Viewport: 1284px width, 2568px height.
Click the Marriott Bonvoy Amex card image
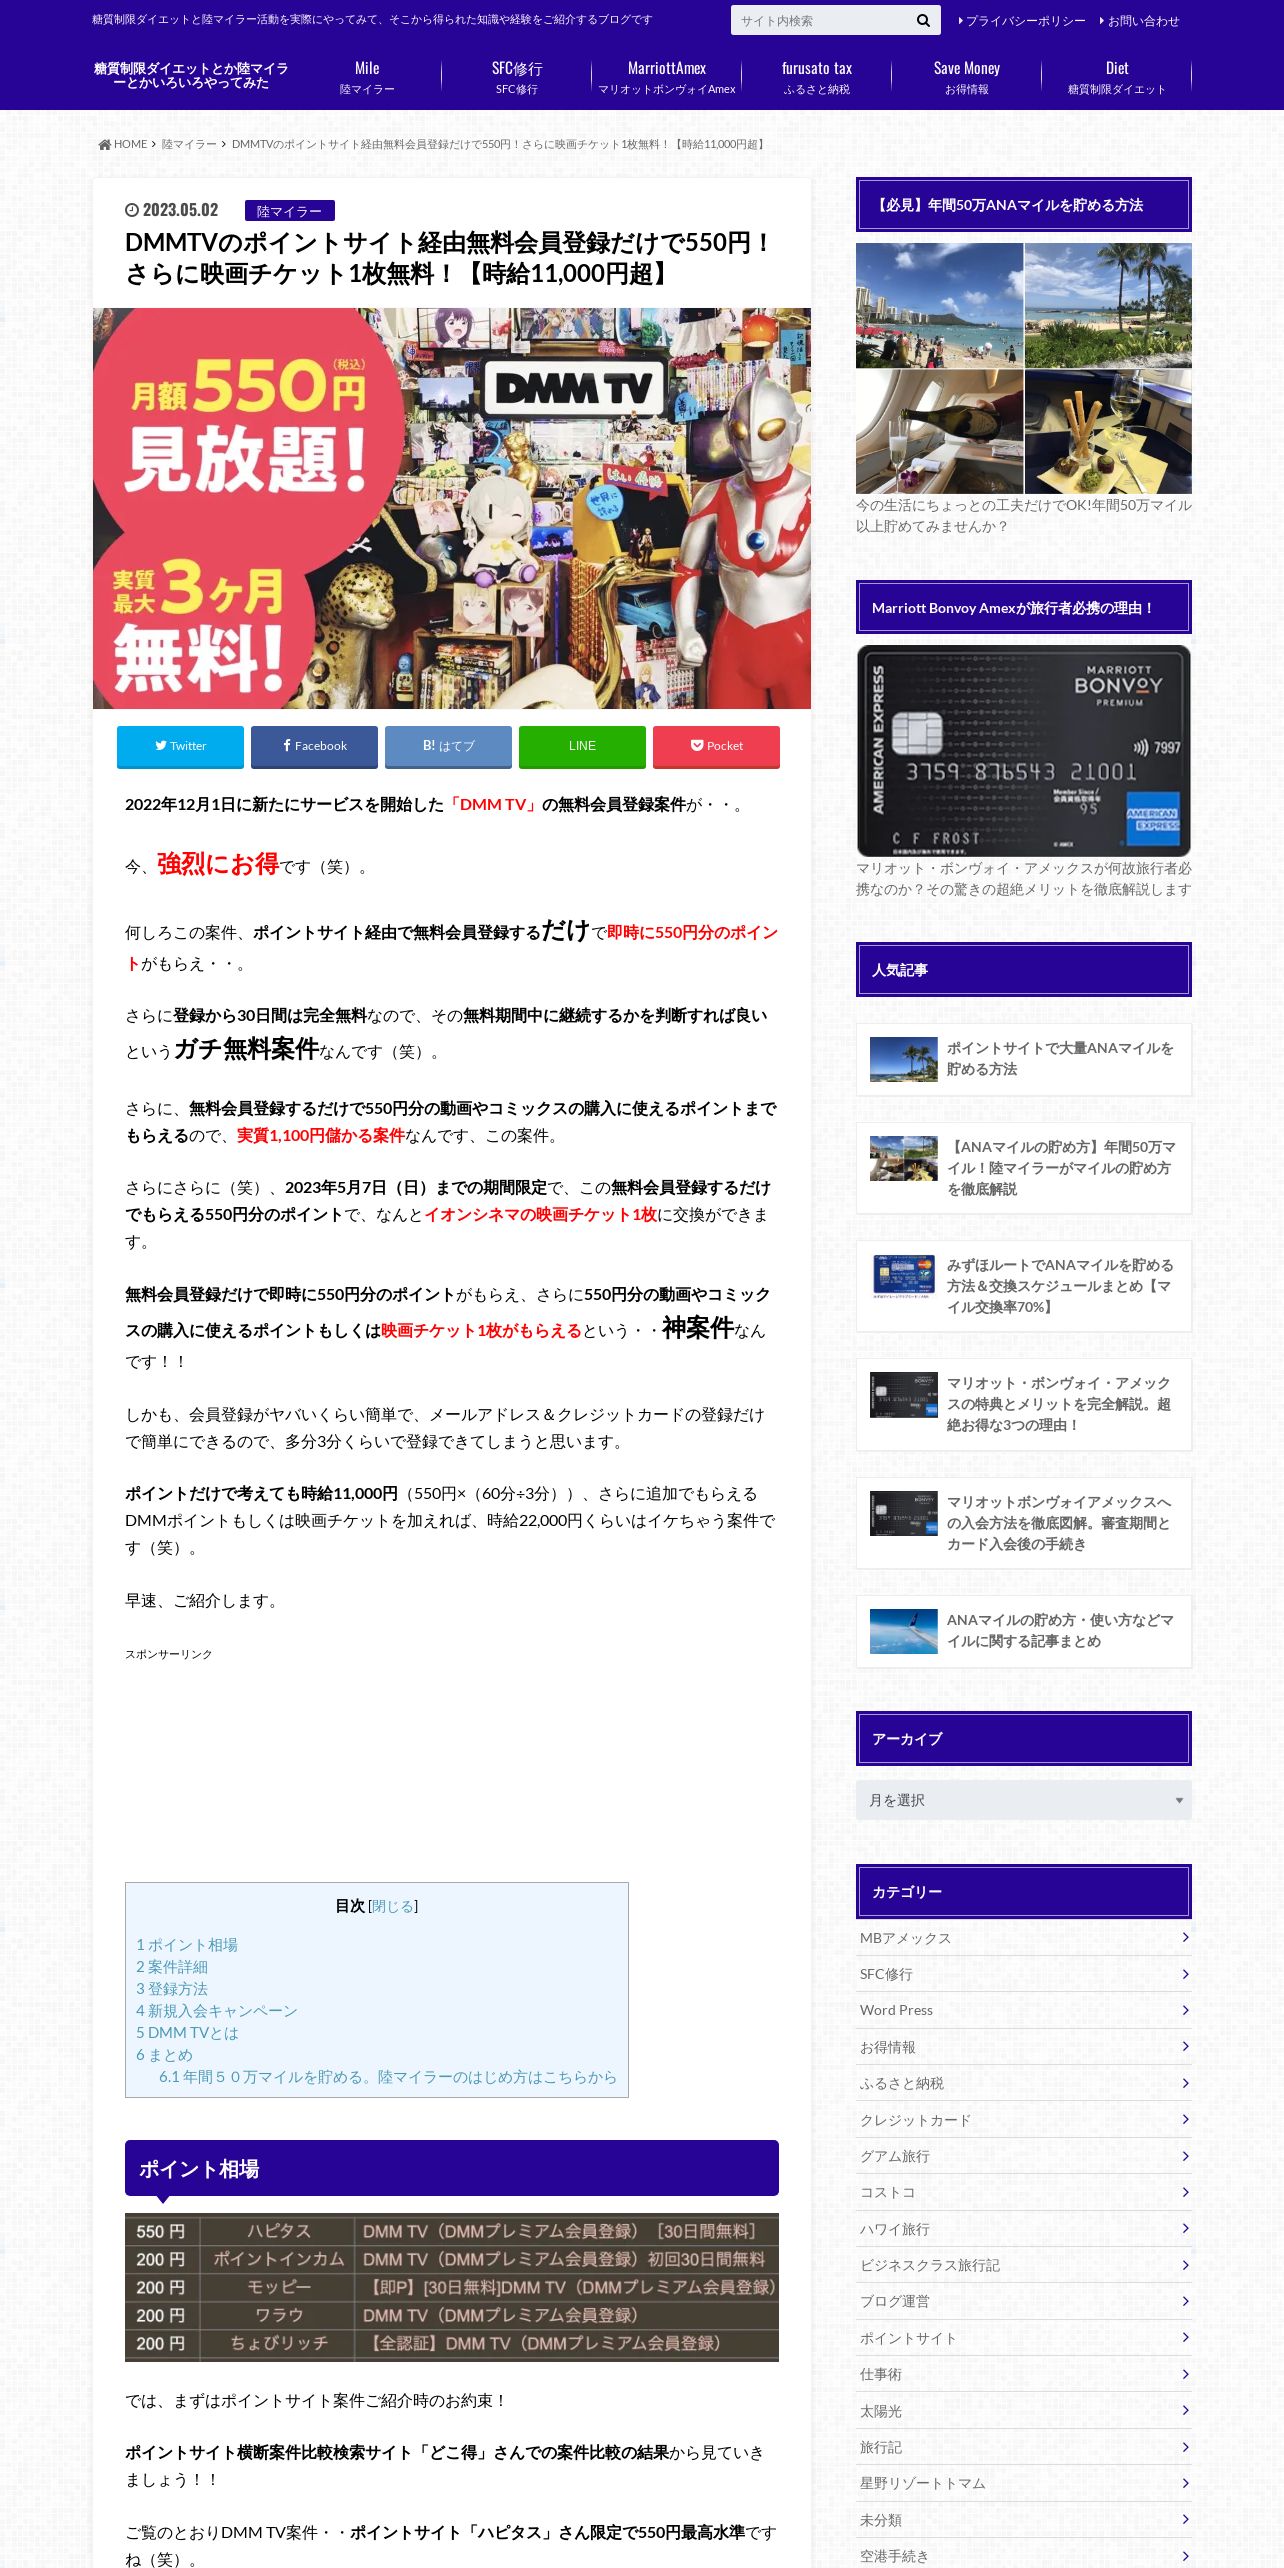click(x=1024, y=750)
